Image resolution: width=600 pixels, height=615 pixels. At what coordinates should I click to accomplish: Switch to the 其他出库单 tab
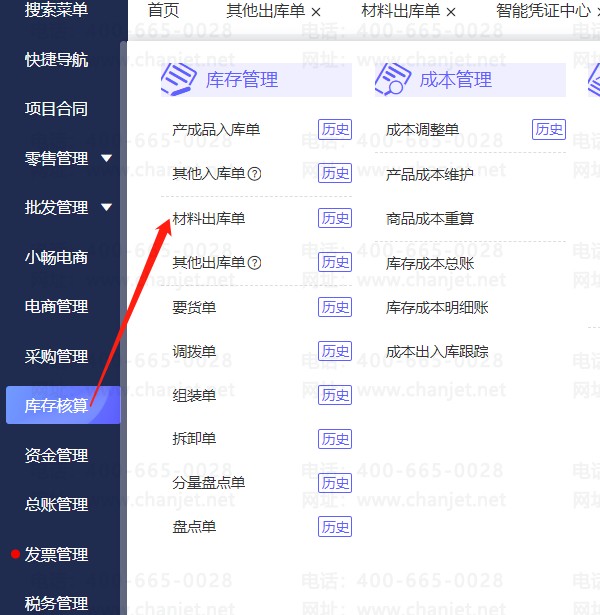[x=266, y=11]
